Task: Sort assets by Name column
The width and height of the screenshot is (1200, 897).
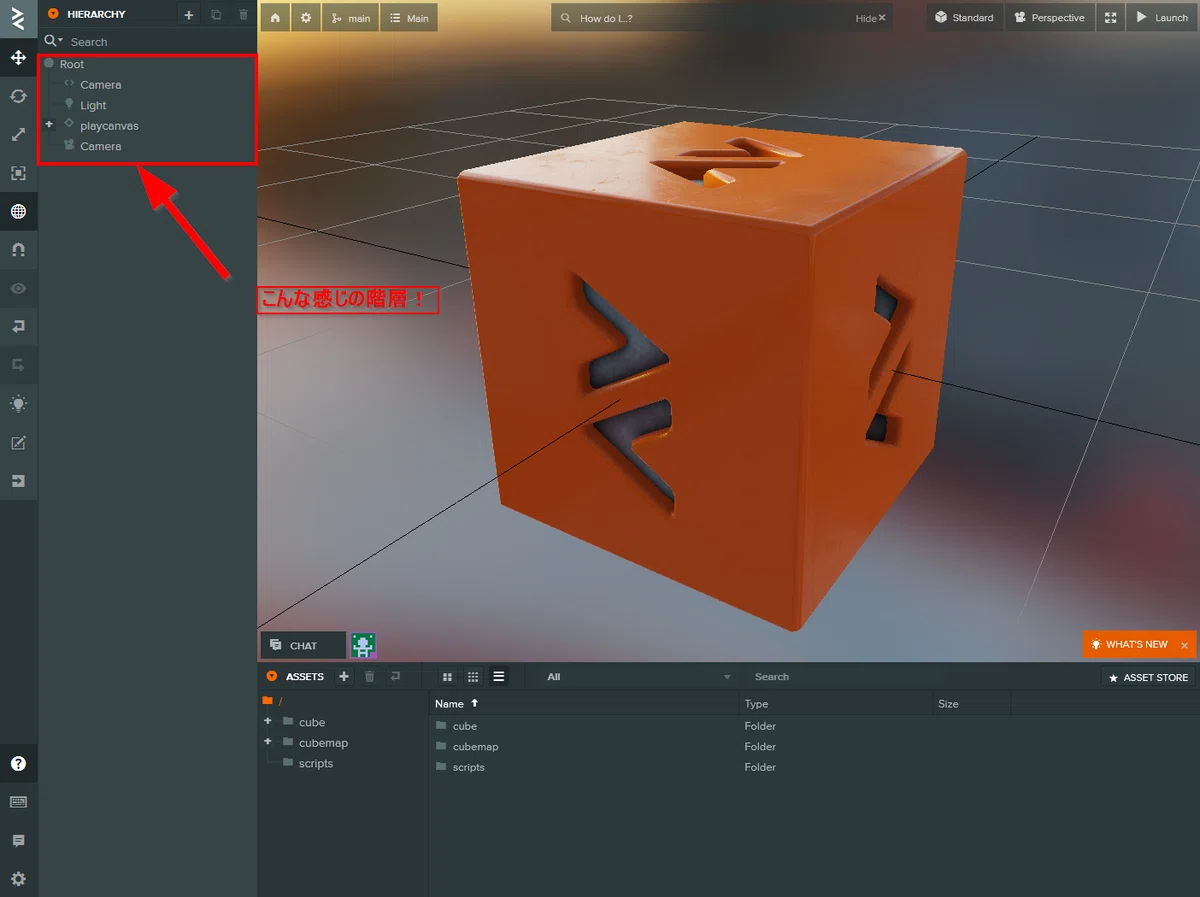Action: click(x=584, y=703)
